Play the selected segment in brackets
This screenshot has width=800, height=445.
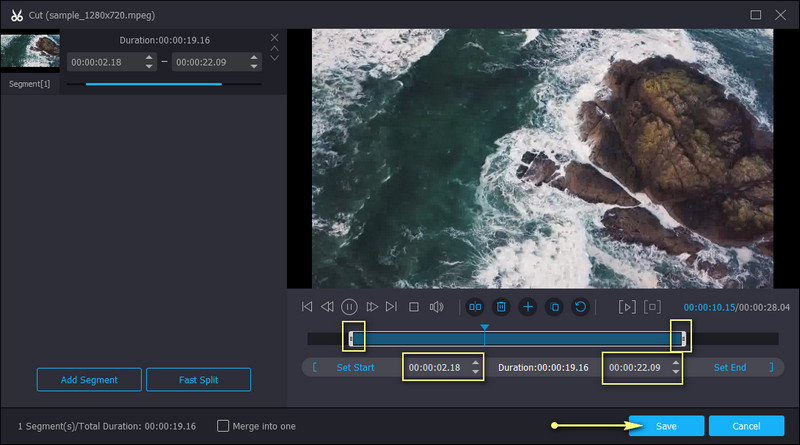[627, 307]
